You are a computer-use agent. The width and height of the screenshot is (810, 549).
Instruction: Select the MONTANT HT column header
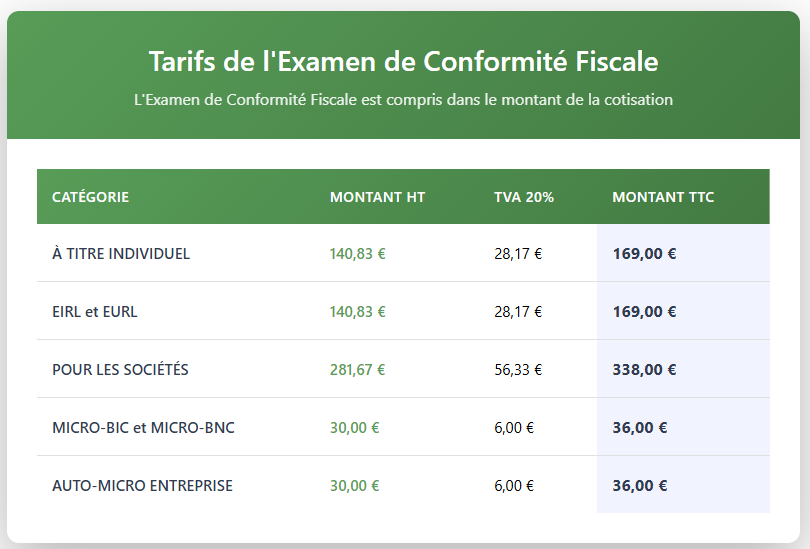[377, 197]
